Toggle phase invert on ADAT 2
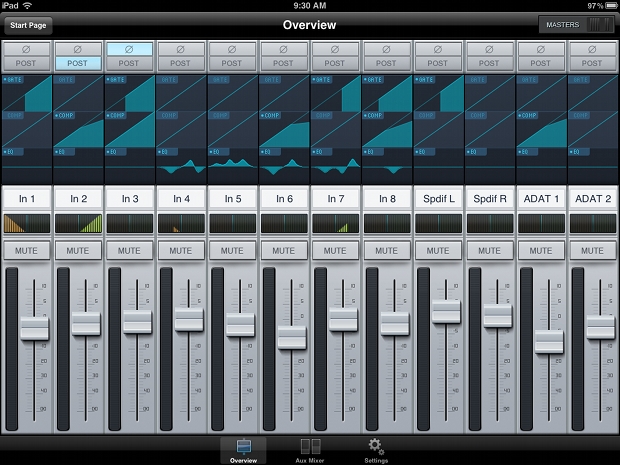The image size is (620, 465). coord(592,49)
